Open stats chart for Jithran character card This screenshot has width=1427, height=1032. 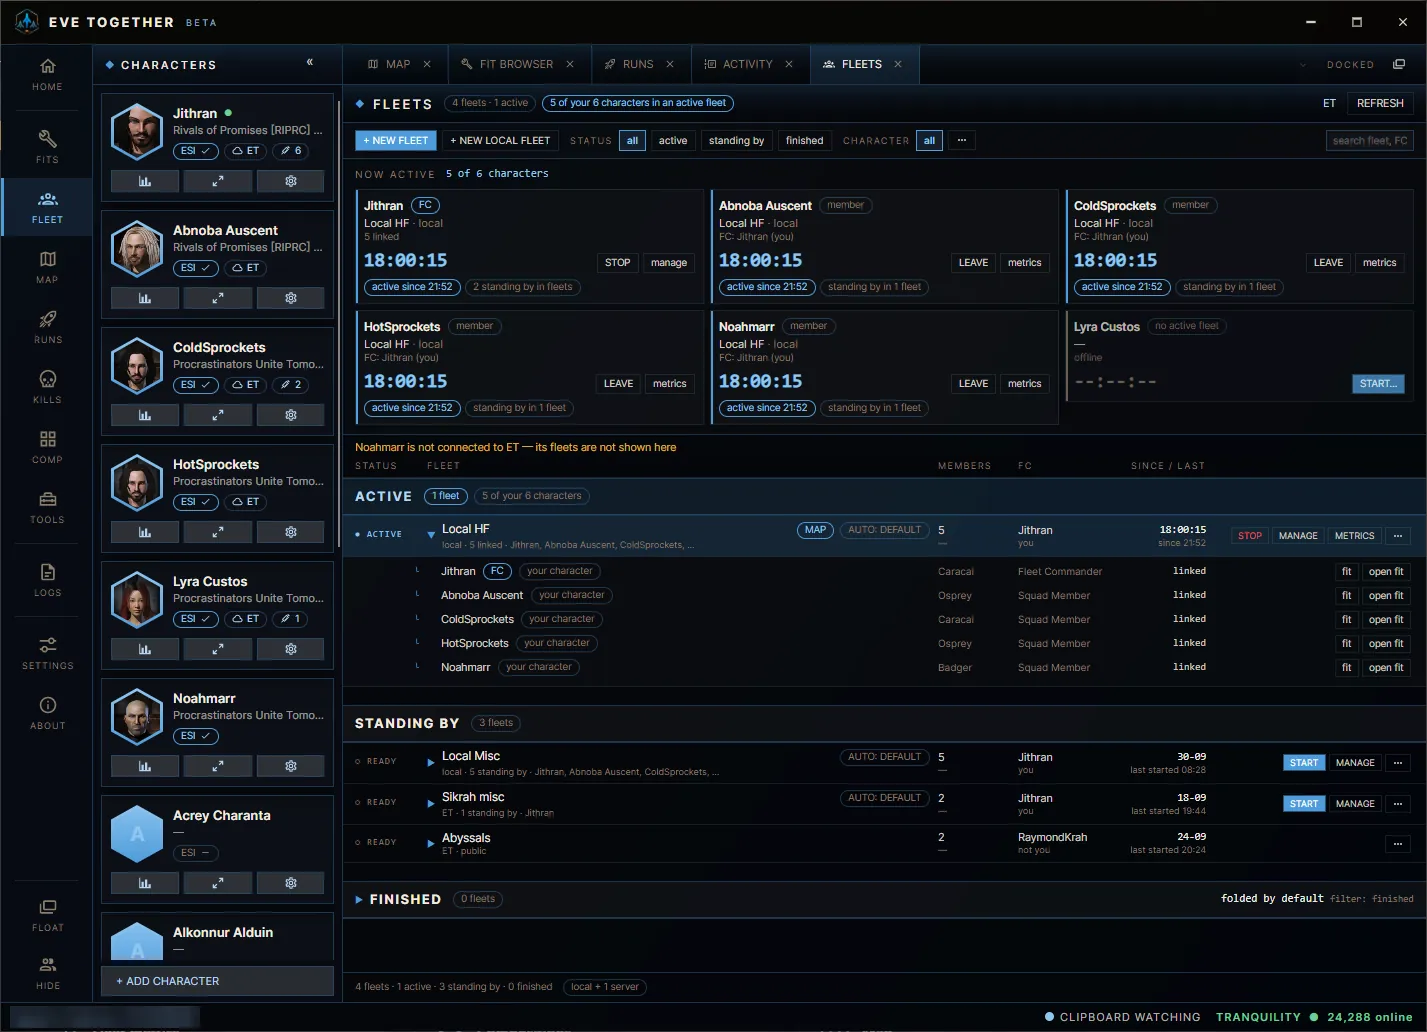pyautogui.click(x=145, y=181)
